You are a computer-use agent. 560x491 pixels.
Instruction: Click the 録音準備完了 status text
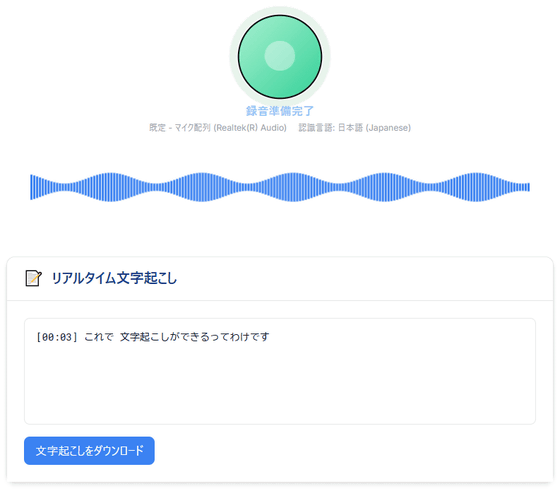click(x=280, y=111)
